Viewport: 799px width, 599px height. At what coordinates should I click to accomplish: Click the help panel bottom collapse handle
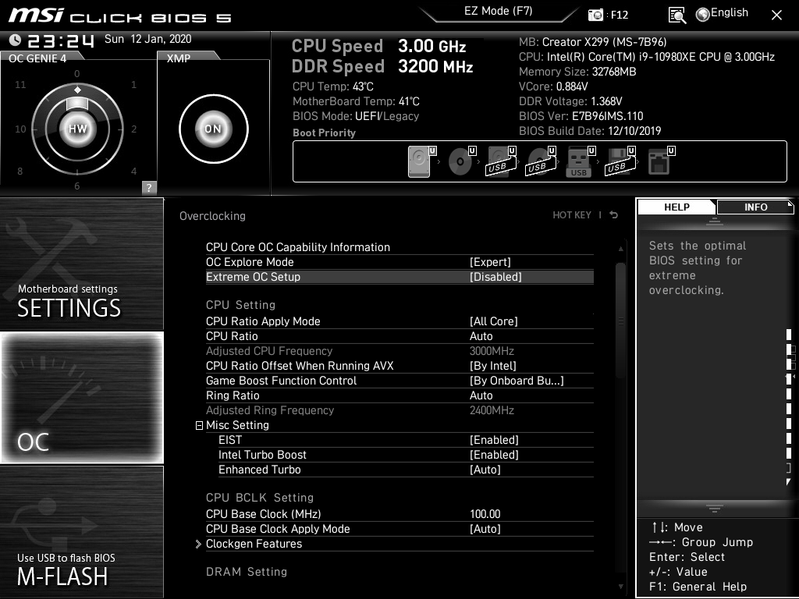point(714,508)
